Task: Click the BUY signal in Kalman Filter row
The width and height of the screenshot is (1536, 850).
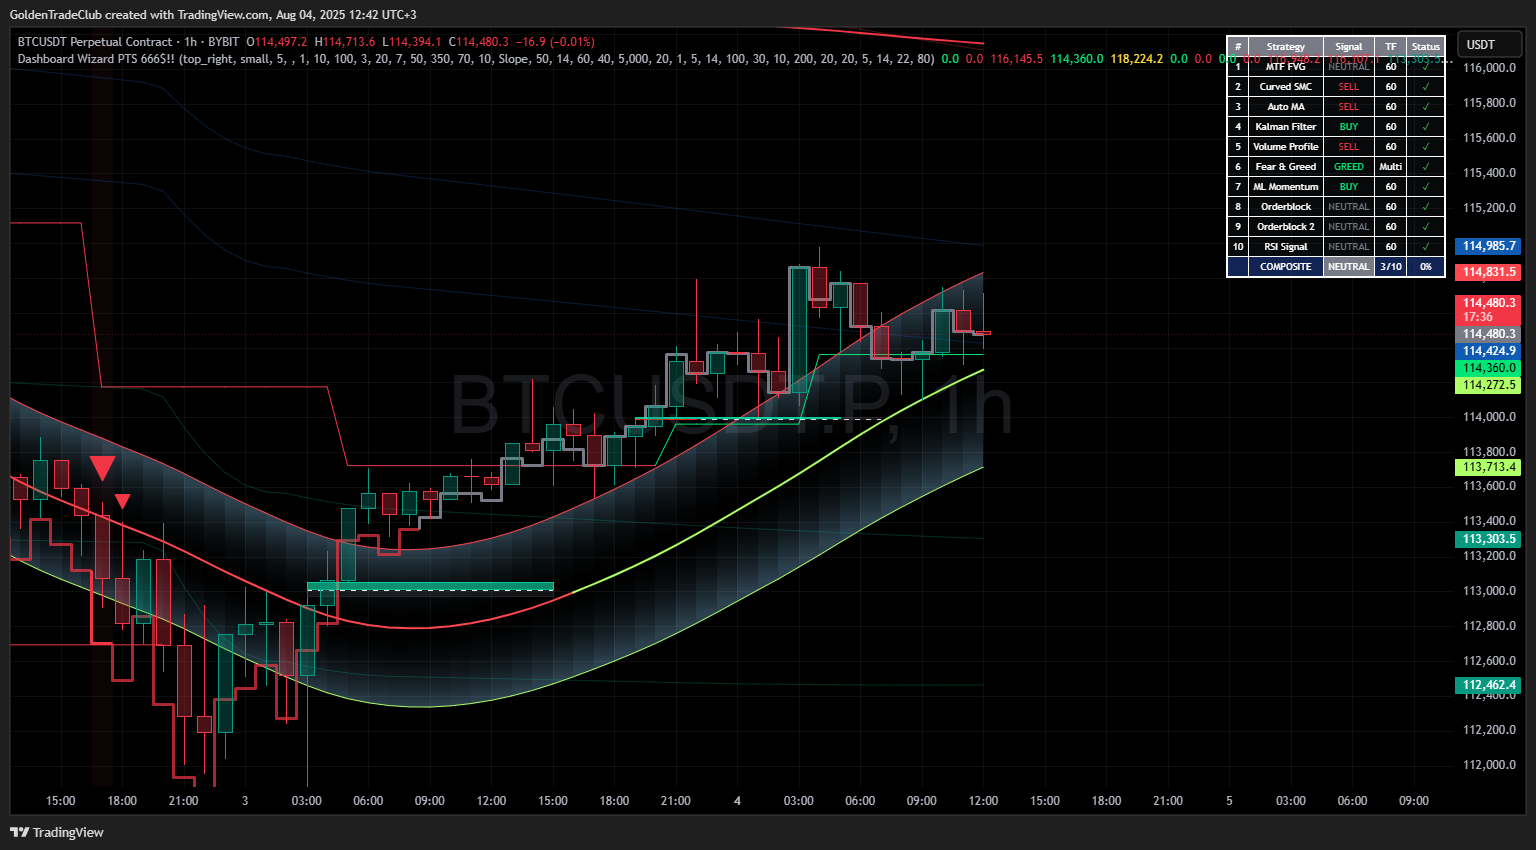Action: 1349,127
